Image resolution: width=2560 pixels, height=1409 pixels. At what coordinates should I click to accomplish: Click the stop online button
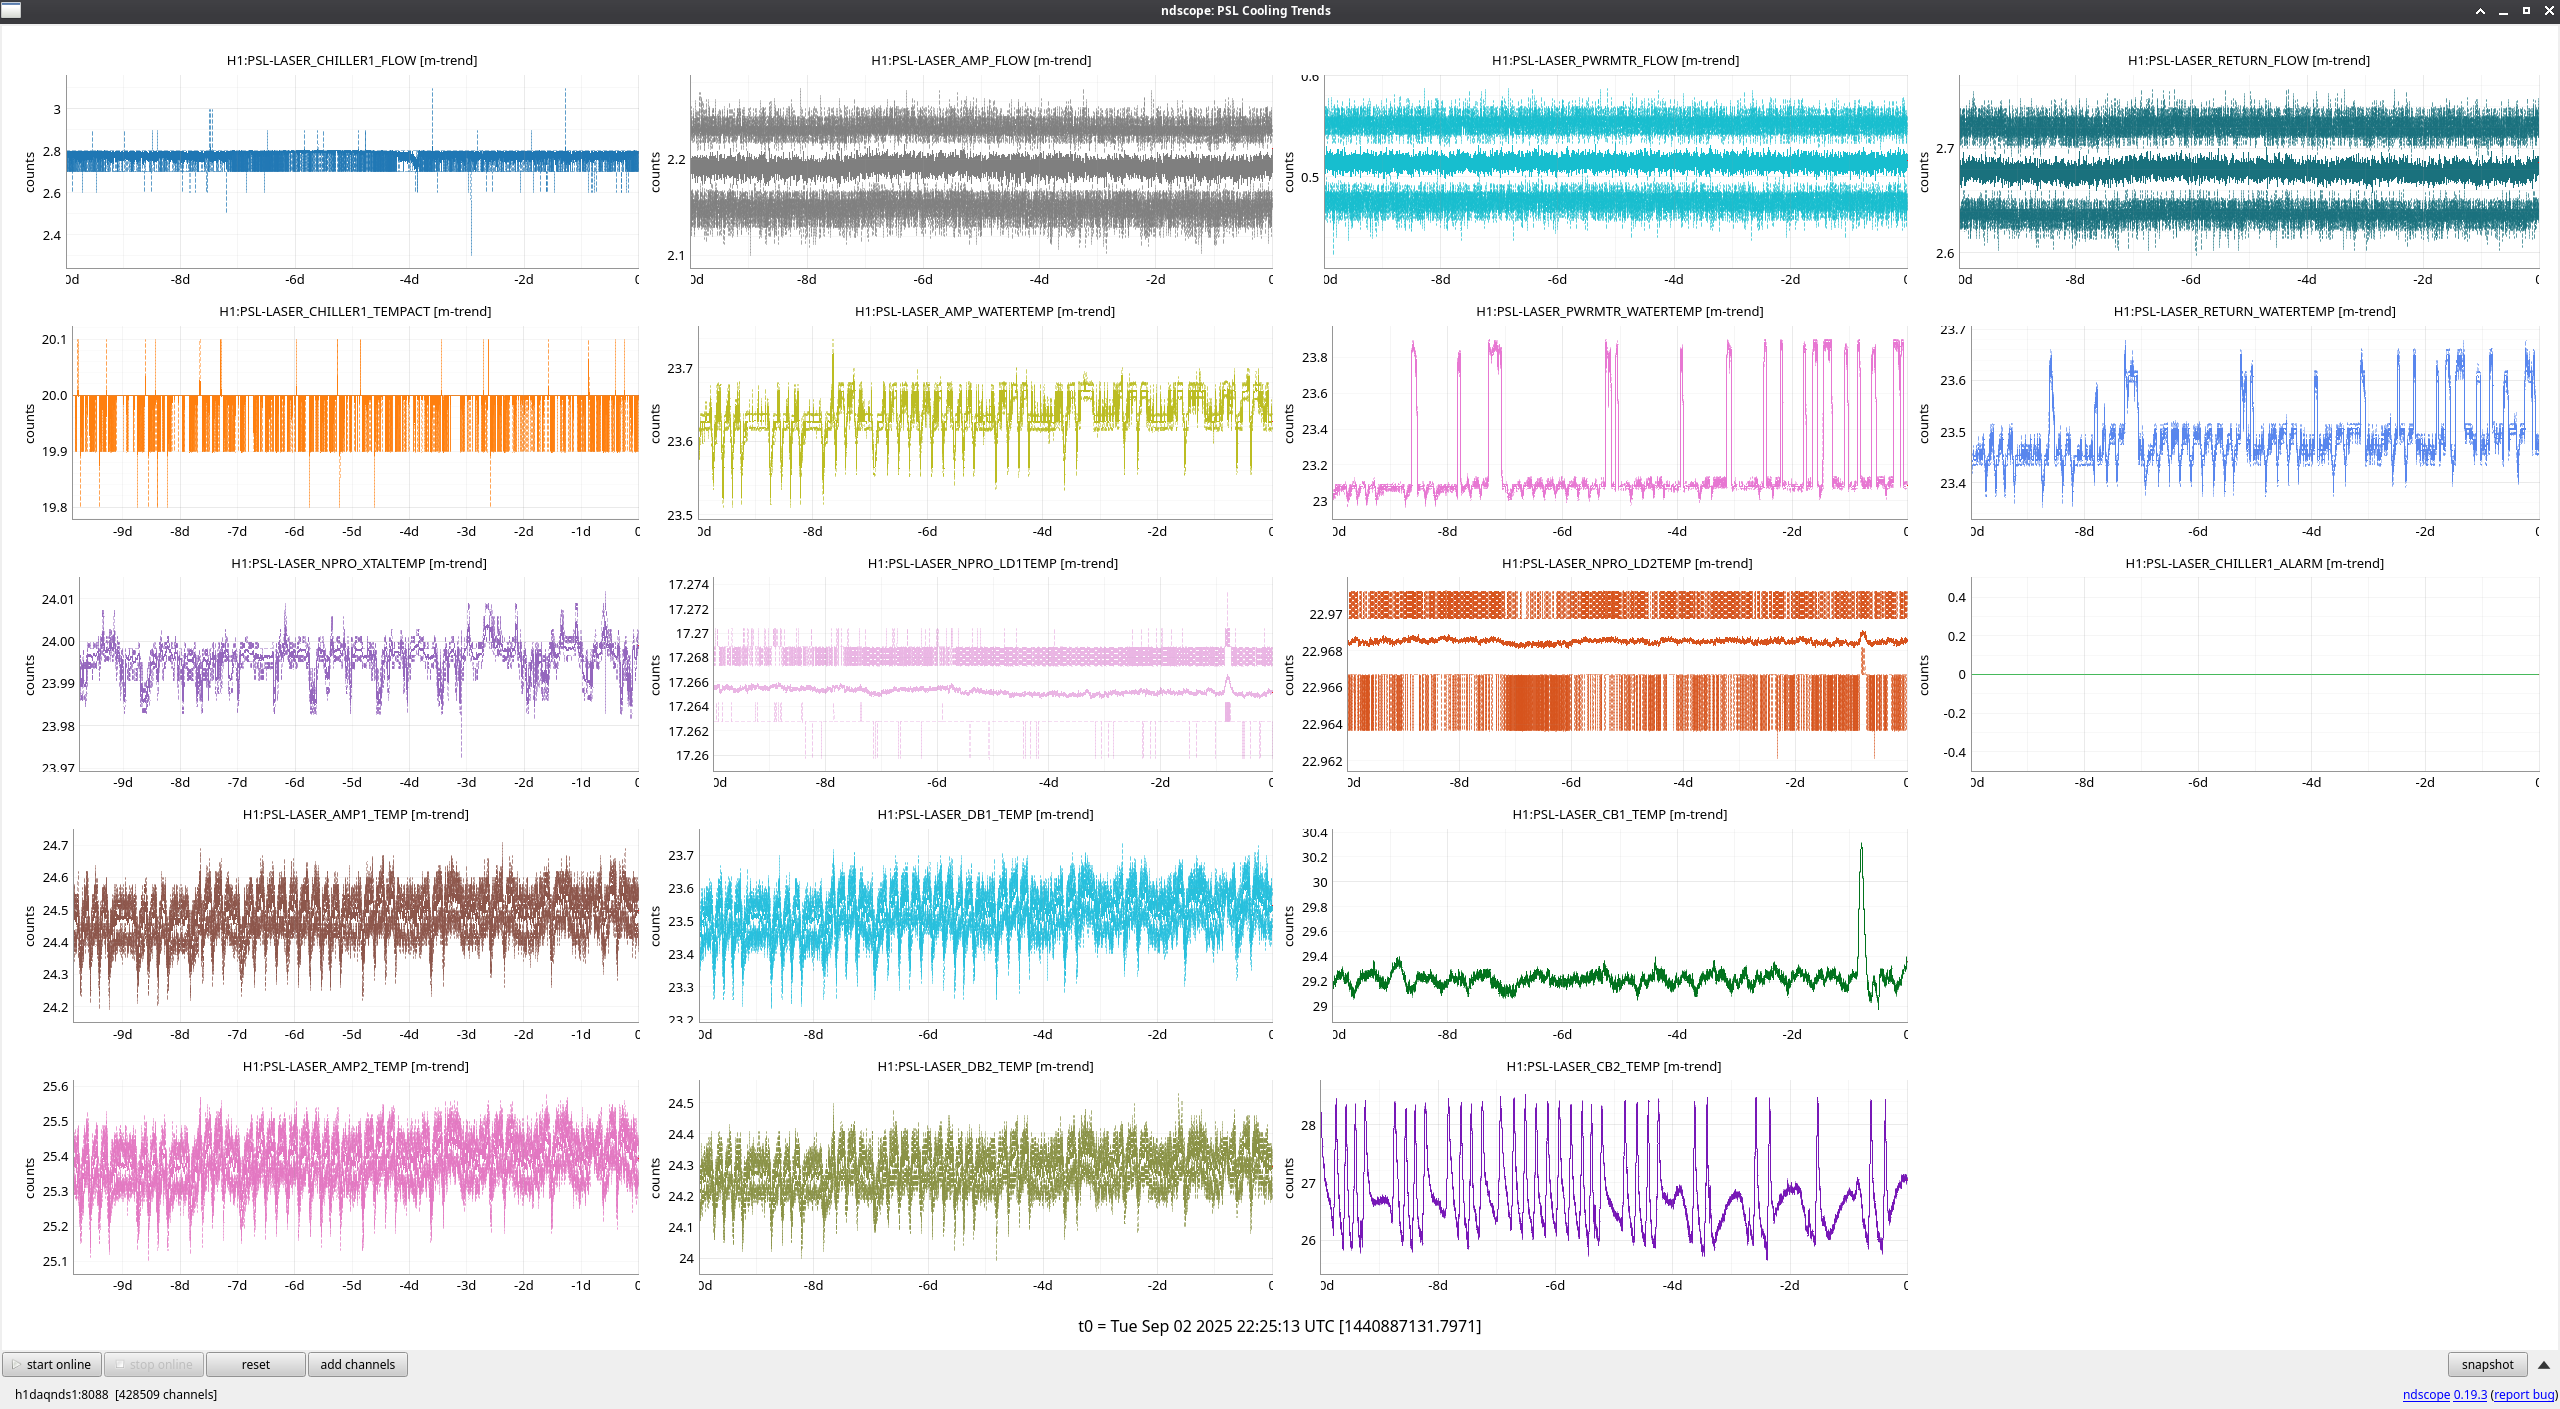154,1364
